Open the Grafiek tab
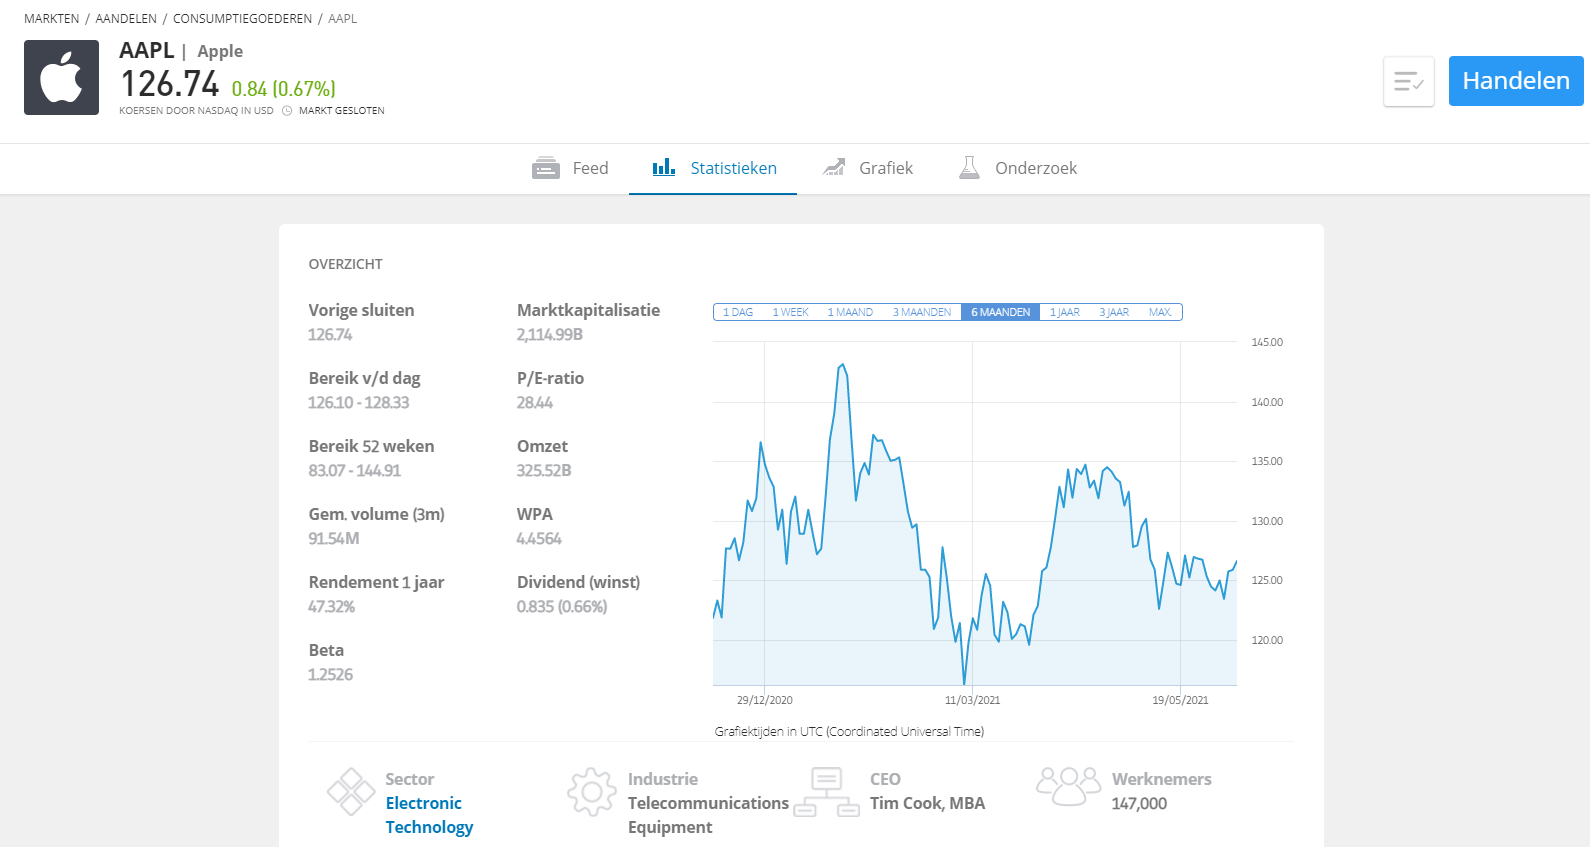 tap(867, 168)
